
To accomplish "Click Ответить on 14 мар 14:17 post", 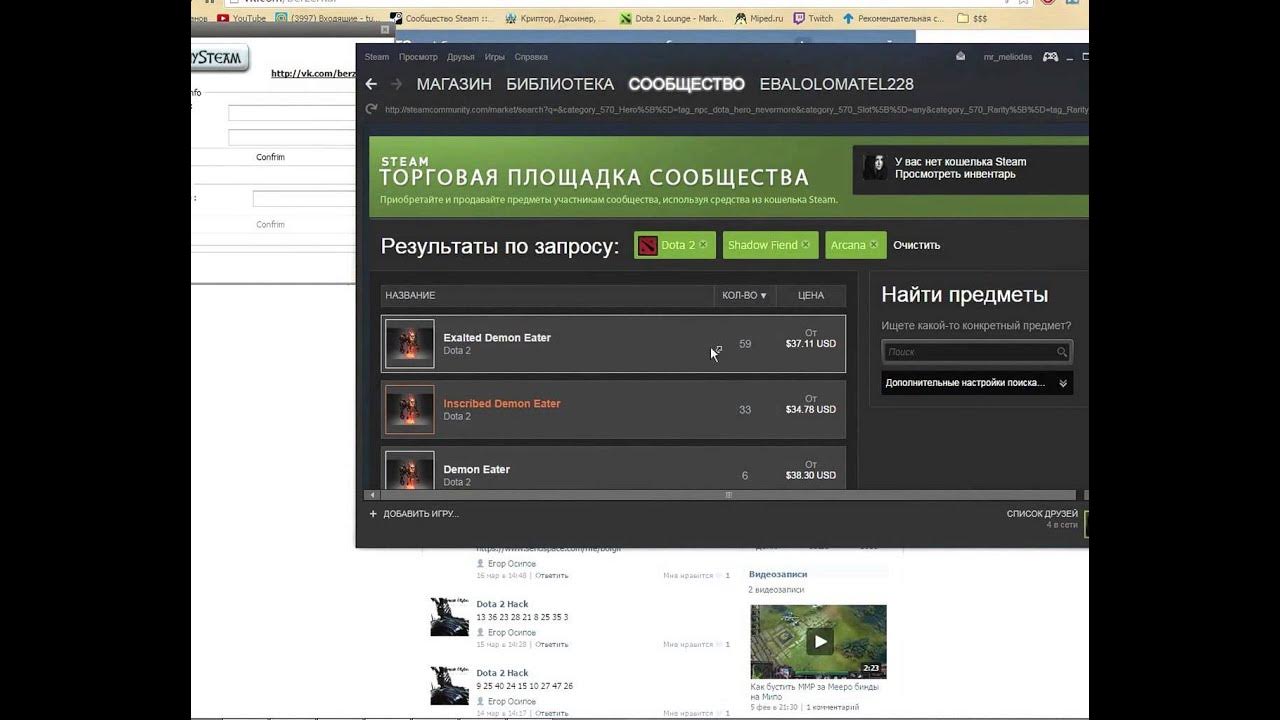I will [552, 714].
